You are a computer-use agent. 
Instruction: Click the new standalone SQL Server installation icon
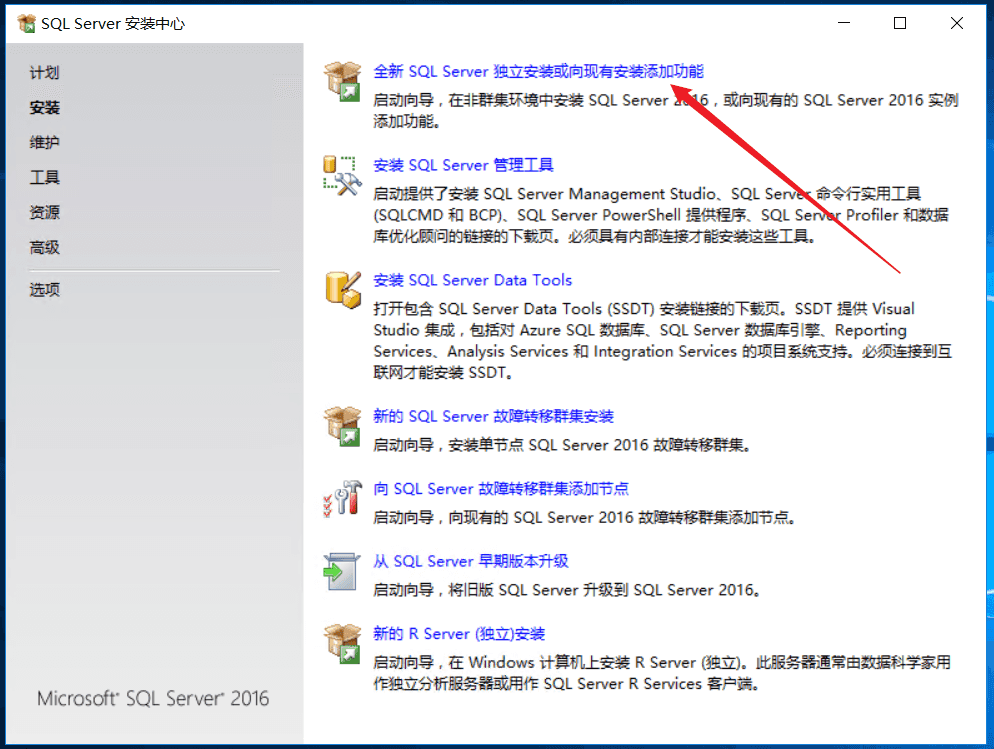tap(343, 82)
